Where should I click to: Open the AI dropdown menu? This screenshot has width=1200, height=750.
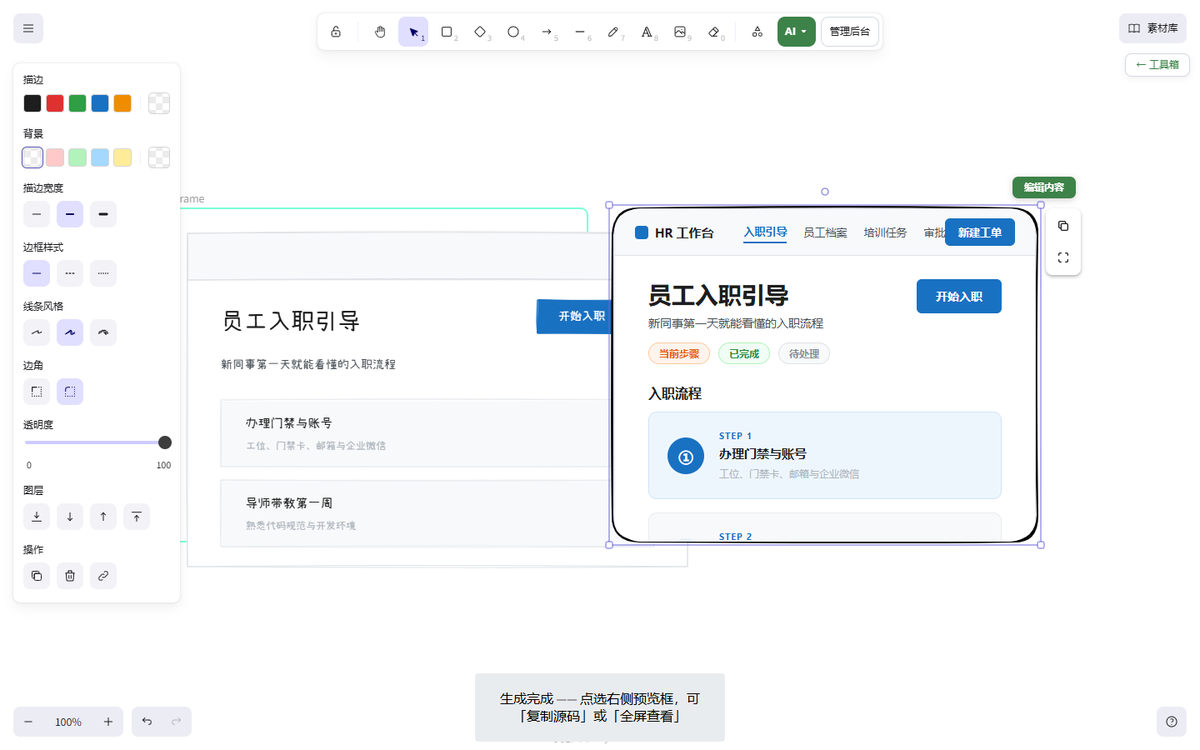click(x=796, y=32)
